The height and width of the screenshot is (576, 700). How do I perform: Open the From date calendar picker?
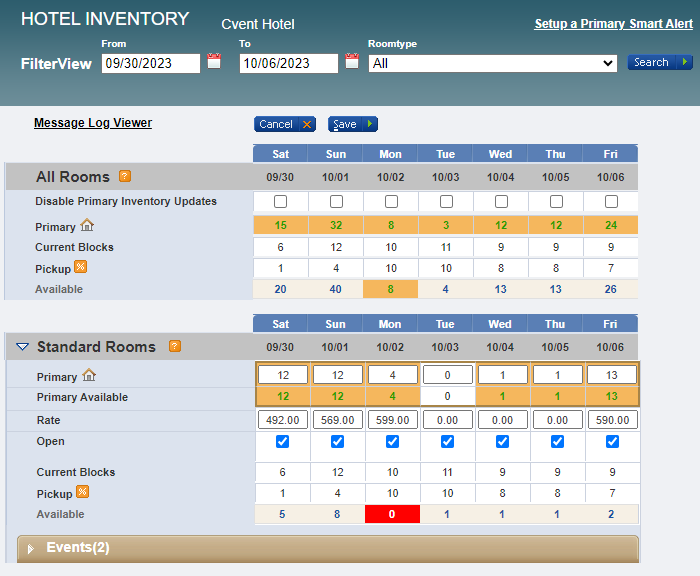(214, 62)
